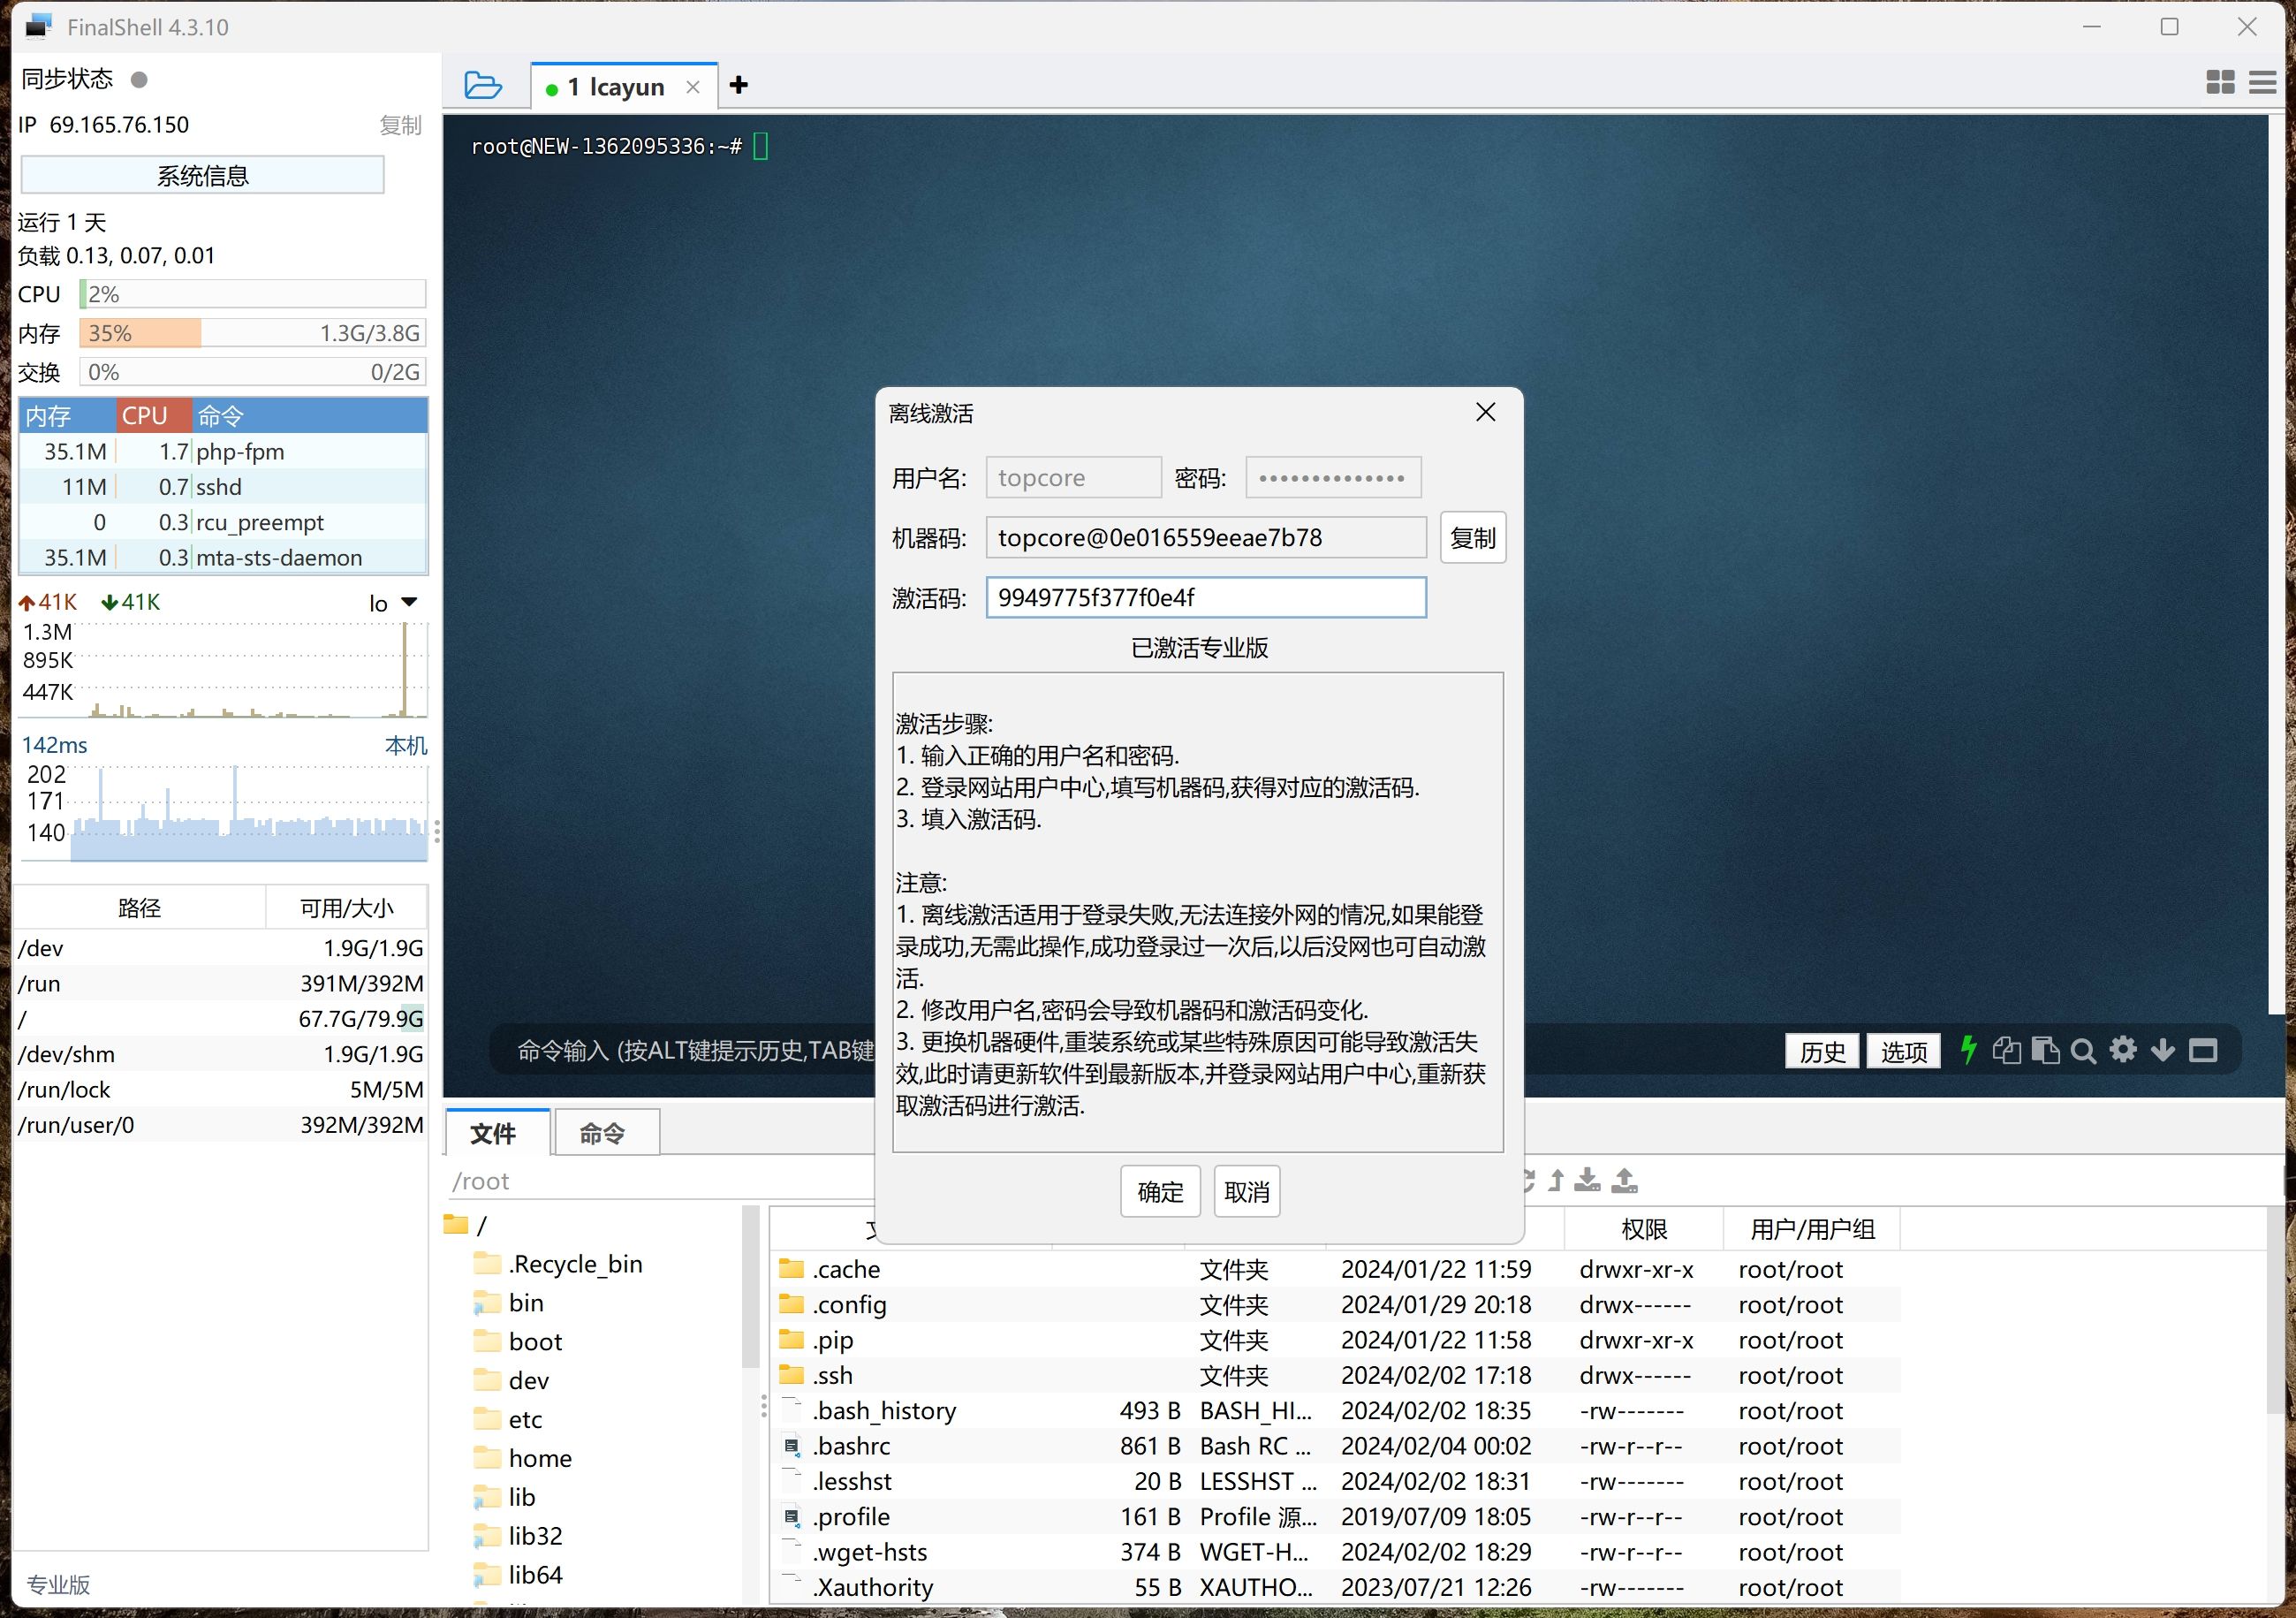Click the 权限 column header in file list
This screenshot has height=1618, width=2296.
pos(1644,1229)
